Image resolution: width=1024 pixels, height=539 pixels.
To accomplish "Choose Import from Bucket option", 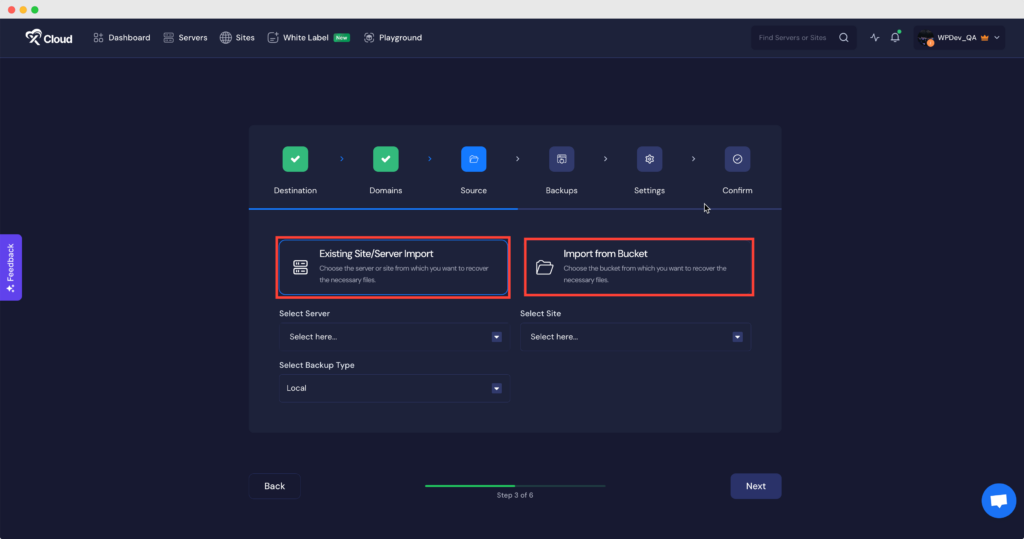I will pyautogui.click(x=638, y=267).
